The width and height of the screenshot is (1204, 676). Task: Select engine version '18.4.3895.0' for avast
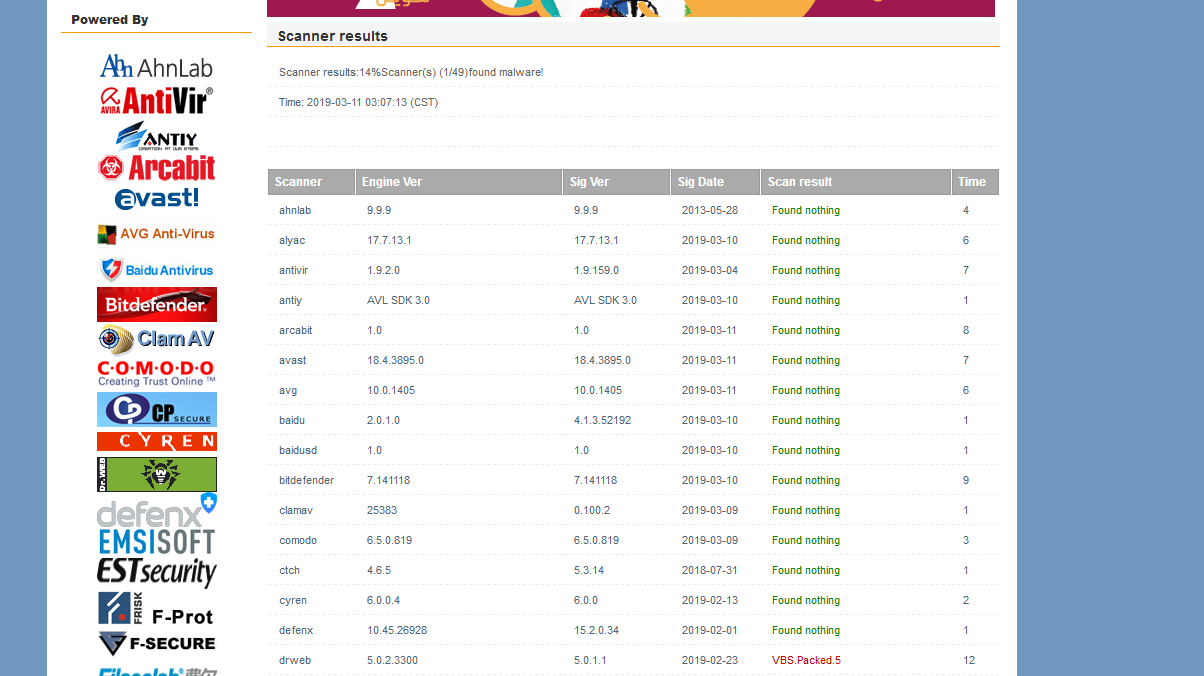coord(395,360)
